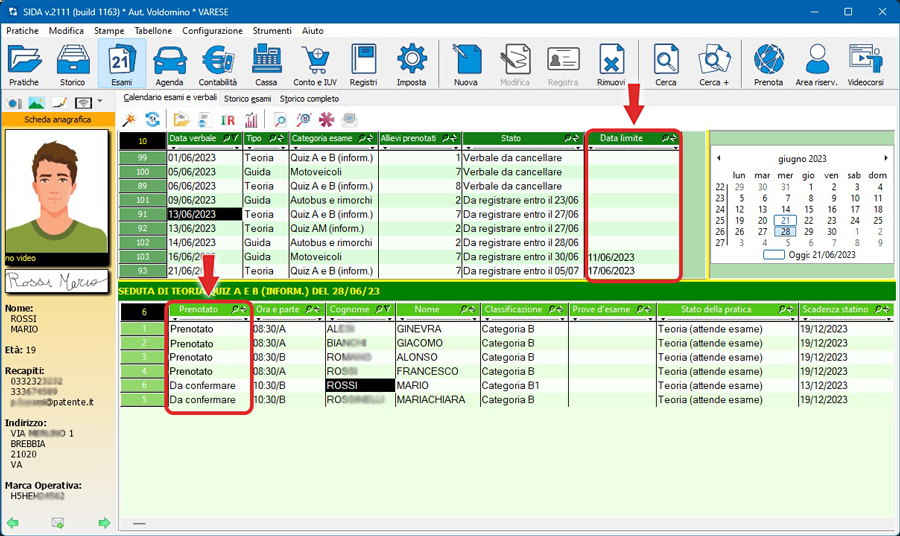900x536 pixels.
Task: Go to next month in calendar
Action: [885, 158]
